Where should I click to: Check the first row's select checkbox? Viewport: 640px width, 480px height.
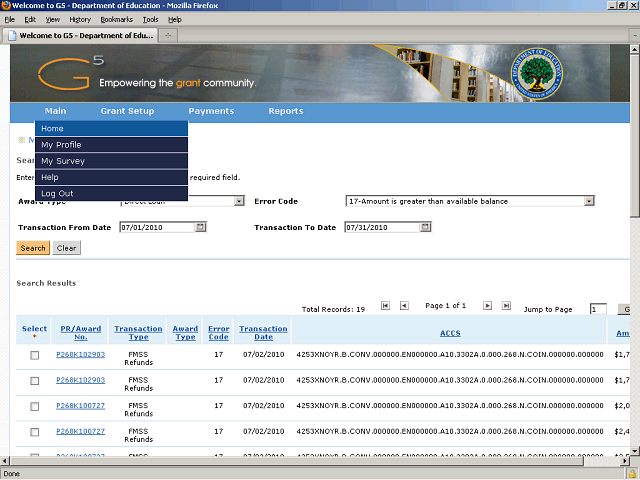pyautogui.click(x=35, y=355)
